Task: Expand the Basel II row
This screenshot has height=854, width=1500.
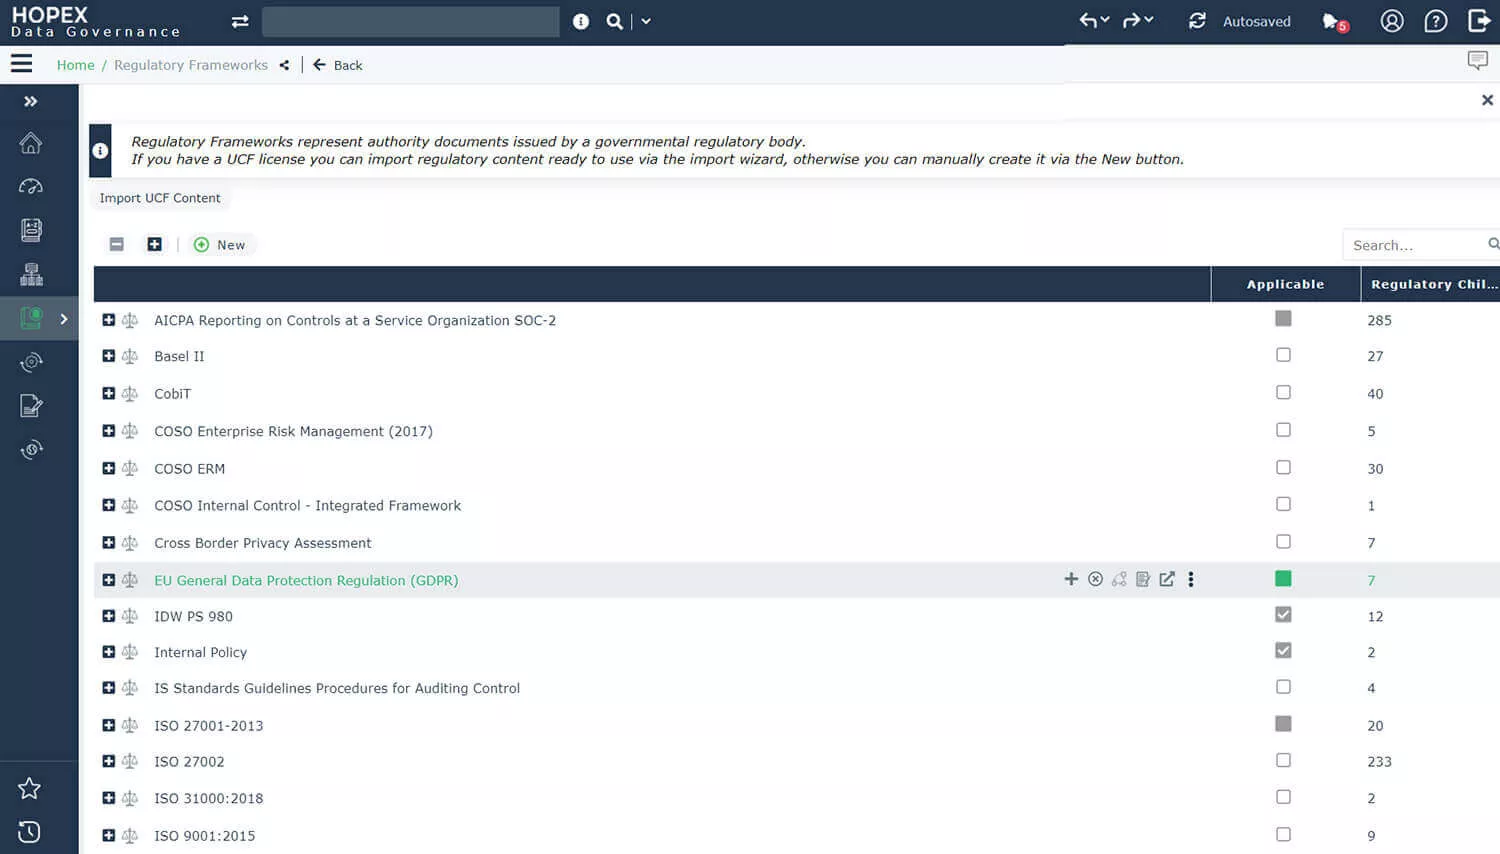Action: click(109, 356)
